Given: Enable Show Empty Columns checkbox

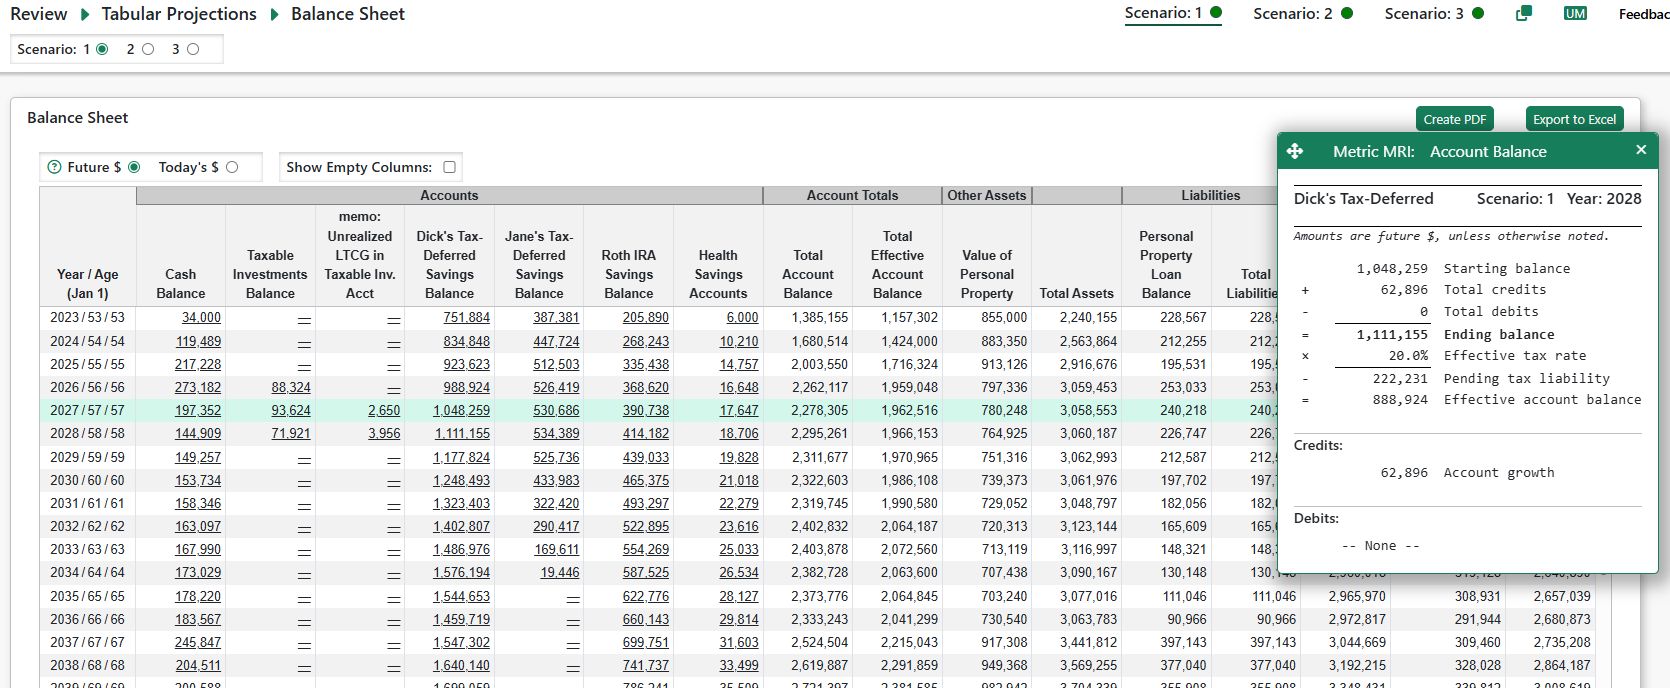Looking at the screenshot, I should [449, 167].
